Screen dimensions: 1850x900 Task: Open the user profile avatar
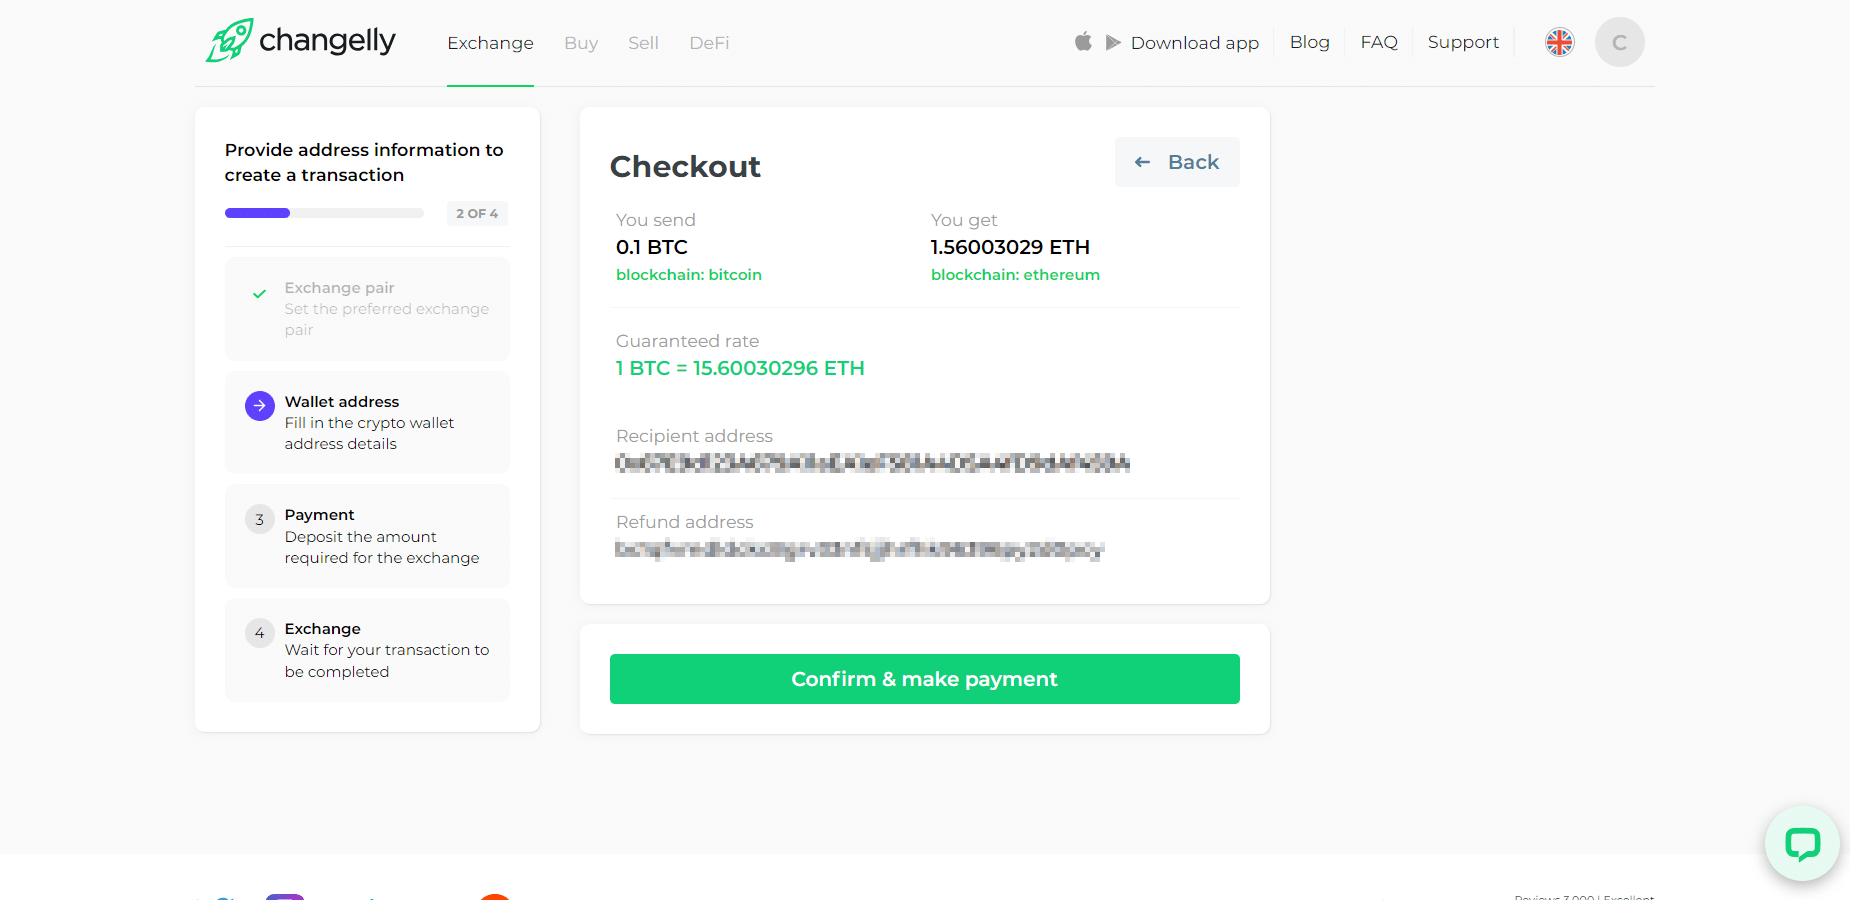[x=1619, y=42]
